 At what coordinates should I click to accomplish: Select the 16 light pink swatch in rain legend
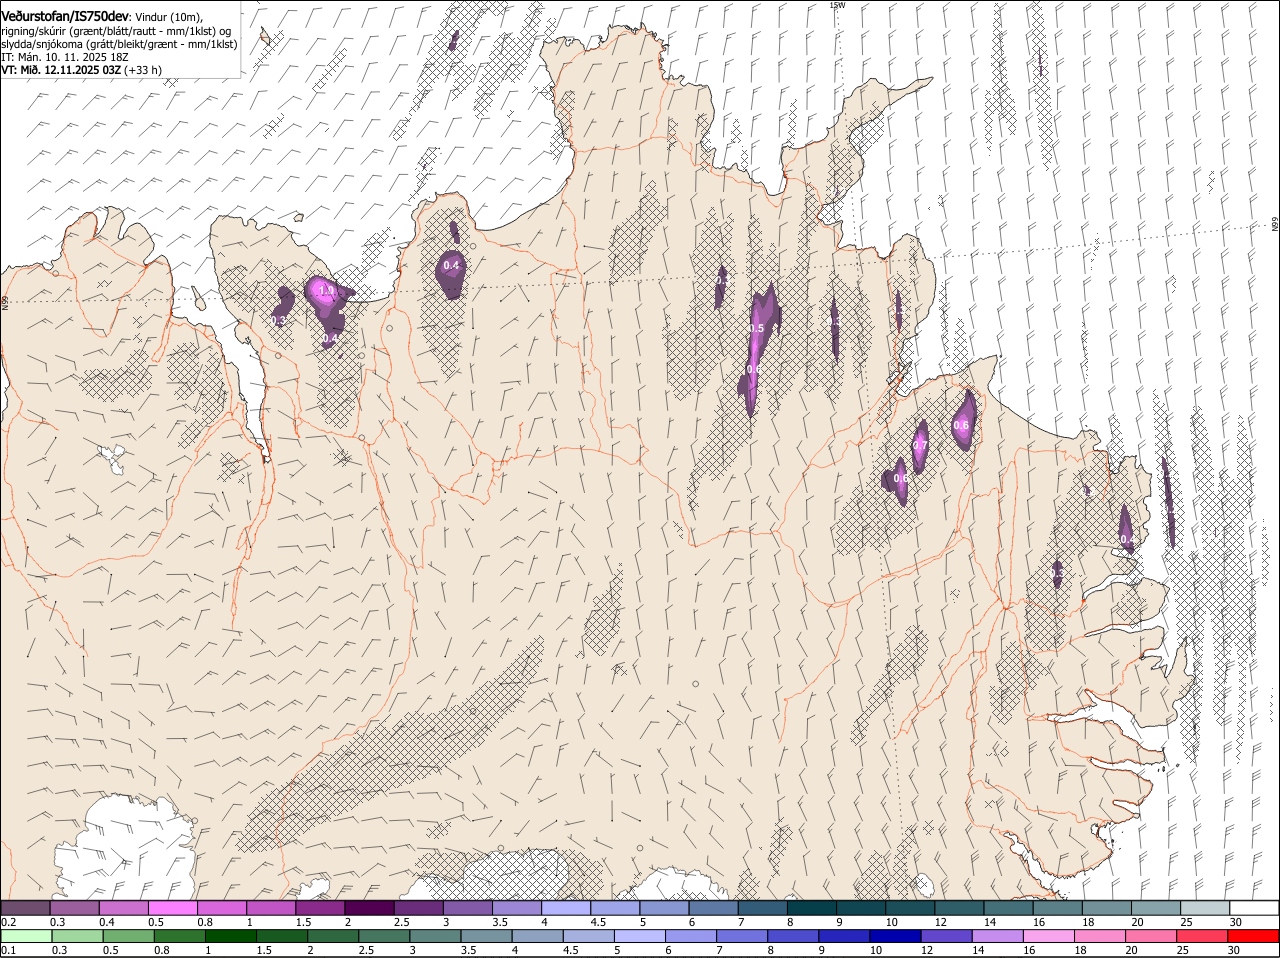[1047, 937]
